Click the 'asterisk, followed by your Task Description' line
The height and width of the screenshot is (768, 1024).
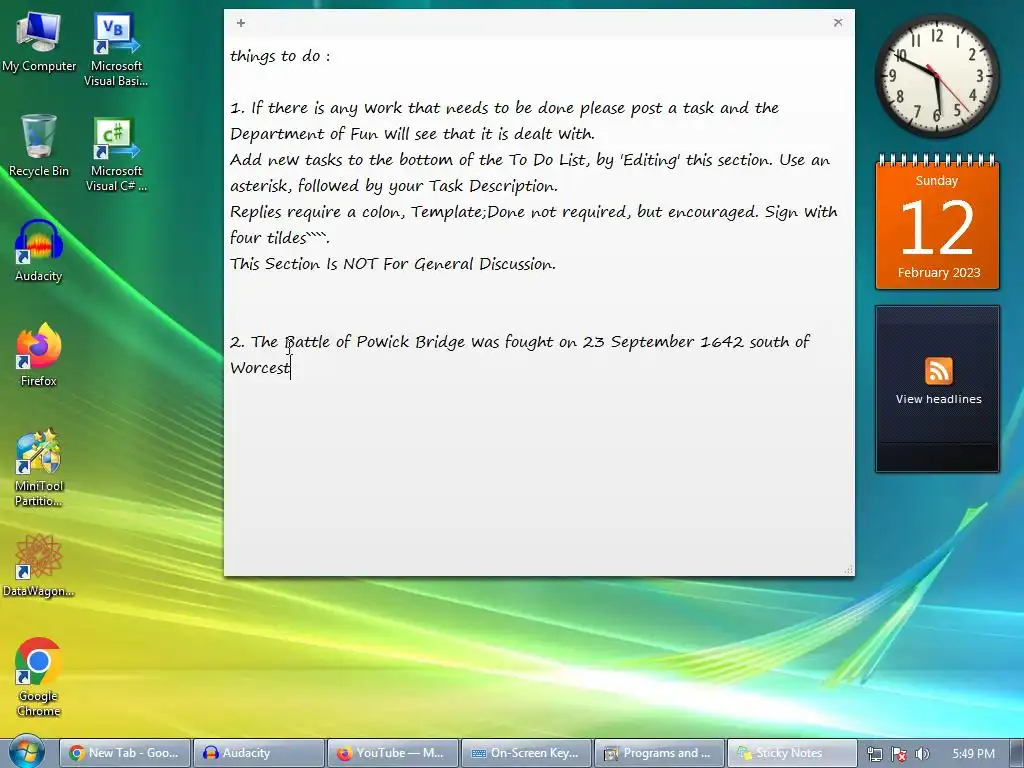[394, 186]
